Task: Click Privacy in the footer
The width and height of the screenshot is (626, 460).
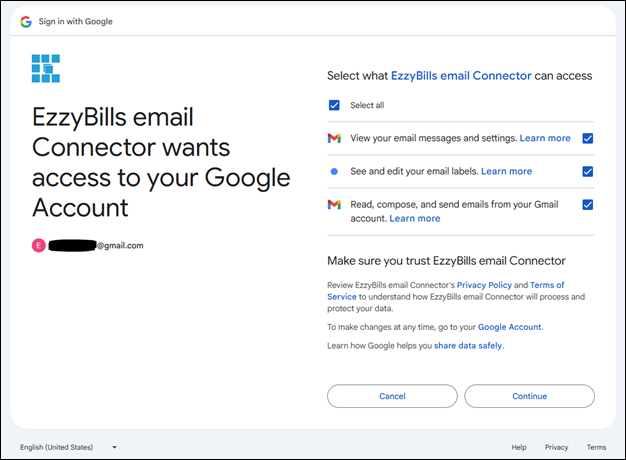Action: [x=557, y=447]
